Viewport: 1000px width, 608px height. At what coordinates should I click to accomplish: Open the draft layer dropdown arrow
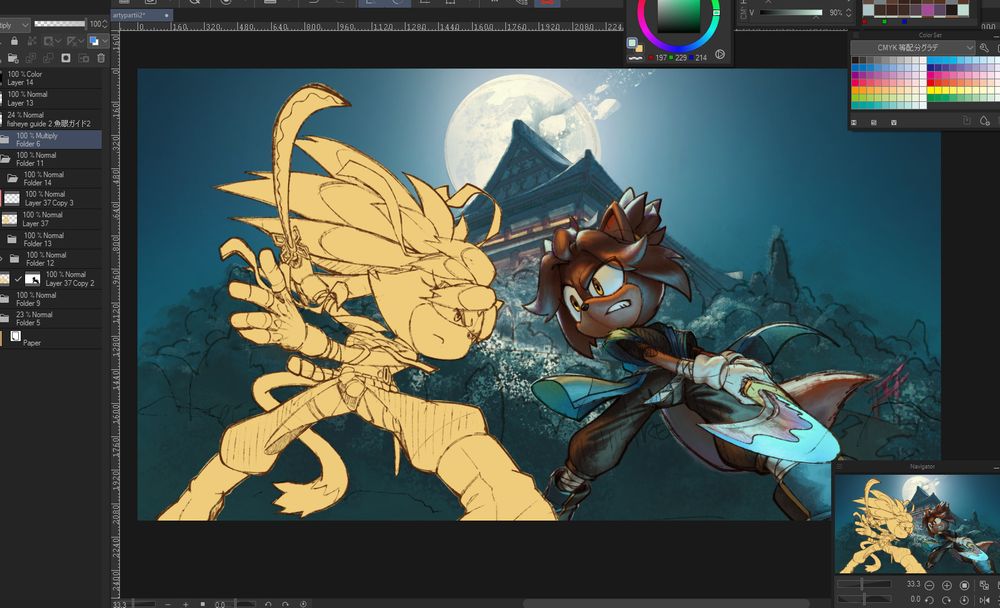click(82, 41)
